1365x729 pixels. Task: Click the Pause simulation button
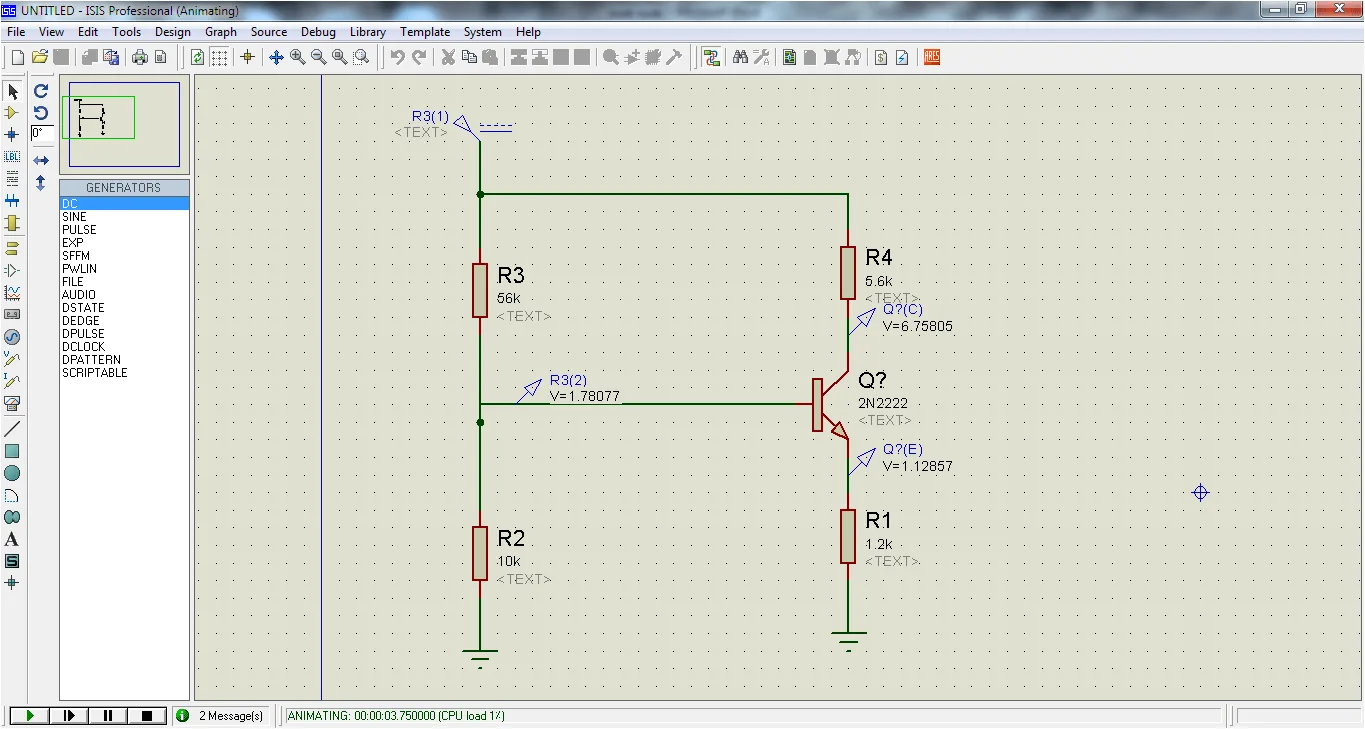click(x=108, y=716)
